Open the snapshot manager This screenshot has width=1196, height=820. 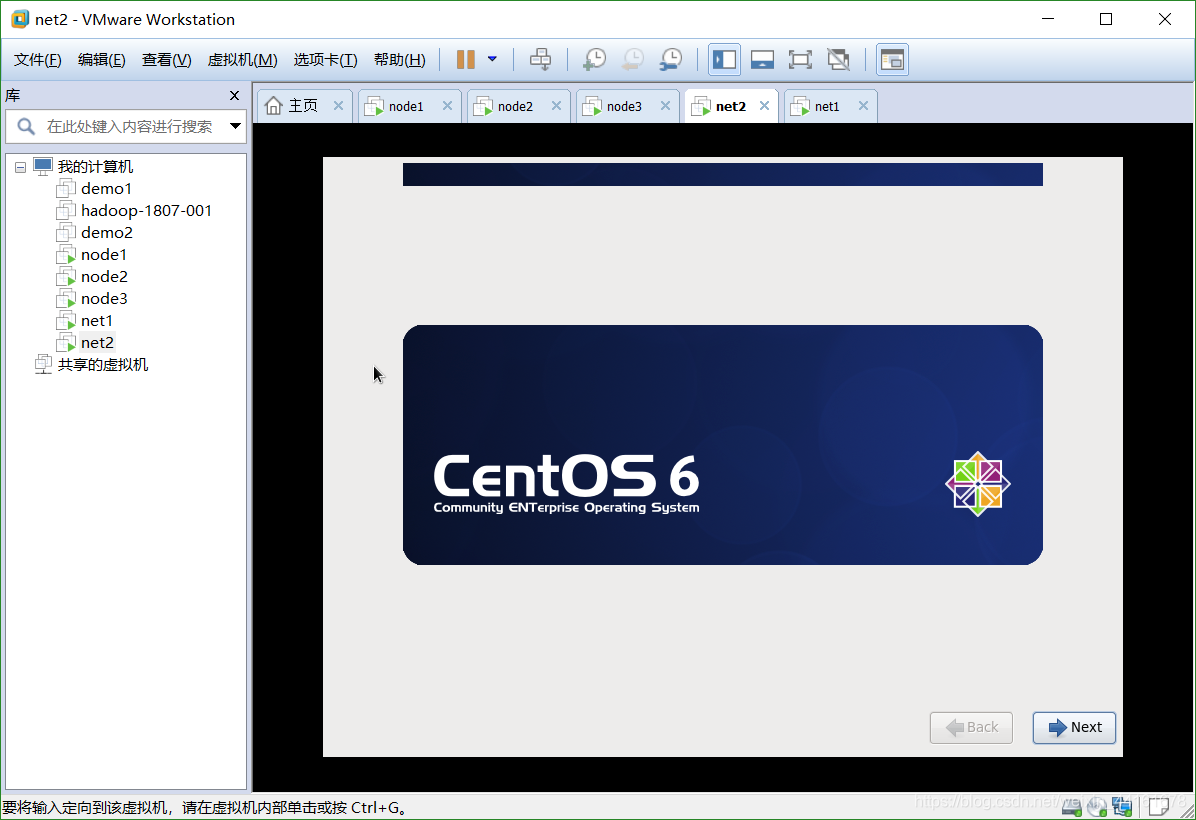pos(670,59)
